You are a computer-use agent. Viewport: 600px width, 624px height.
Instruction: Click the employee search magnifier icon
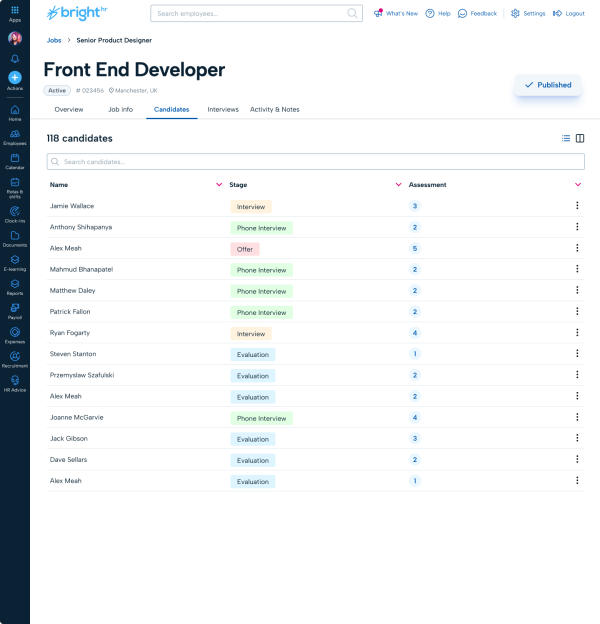[x=352, y=14]
